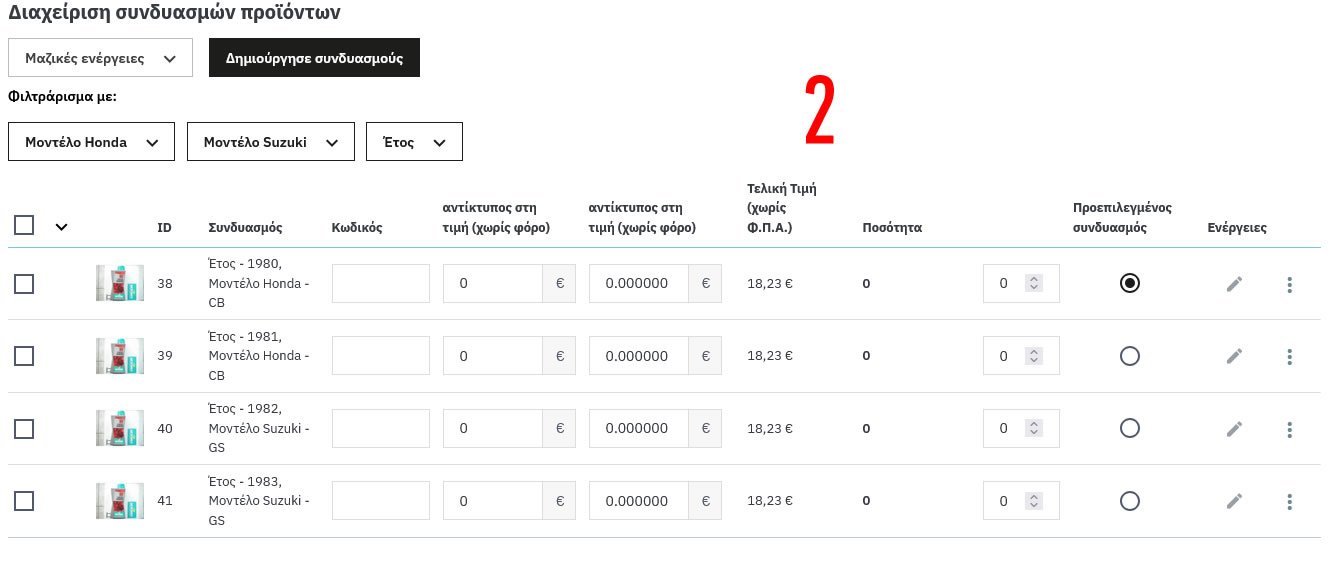Select the checkbox for row ID 39
1337x572 pixels.
[24, 356]
